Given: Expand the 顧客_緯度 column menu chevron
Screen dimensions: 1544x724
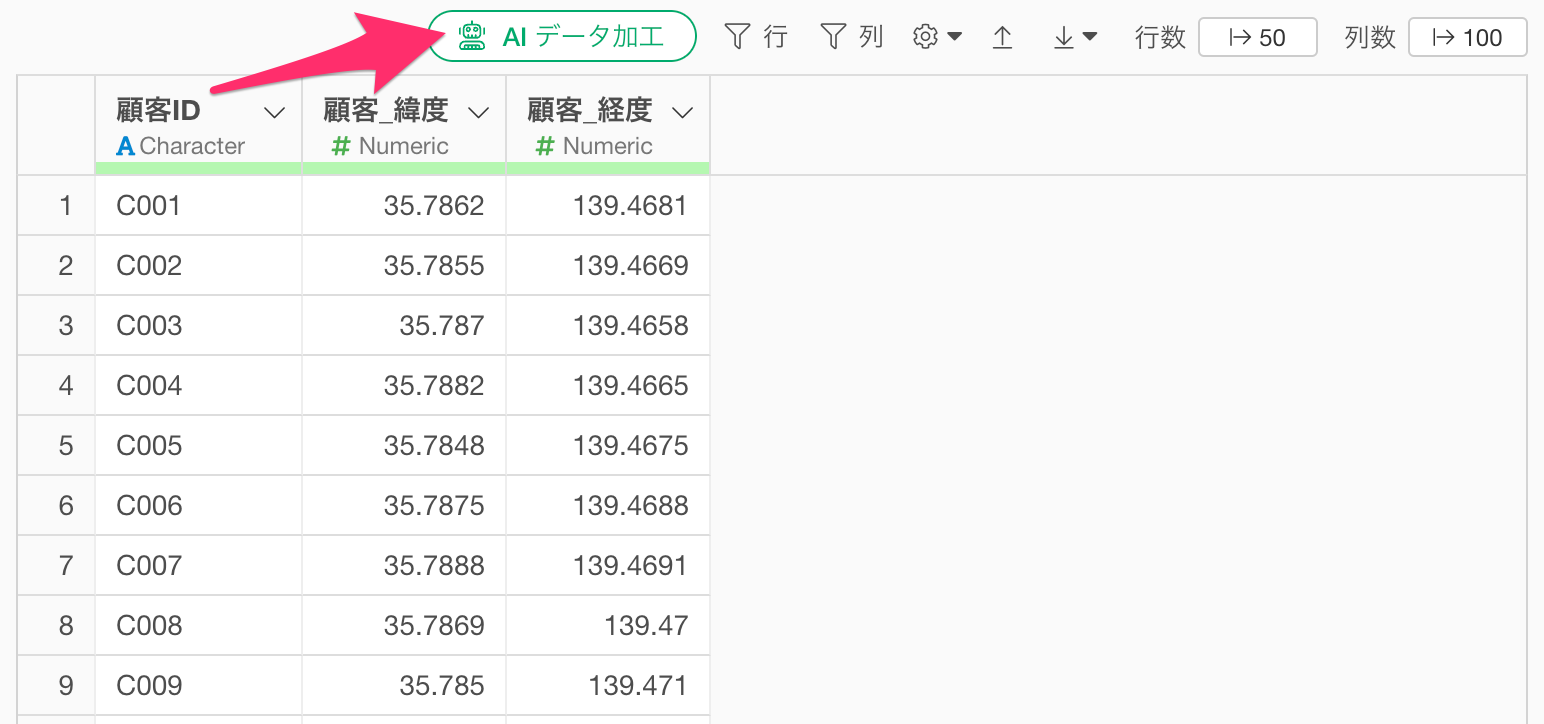Looking at the screenshot, I should 478,112.
